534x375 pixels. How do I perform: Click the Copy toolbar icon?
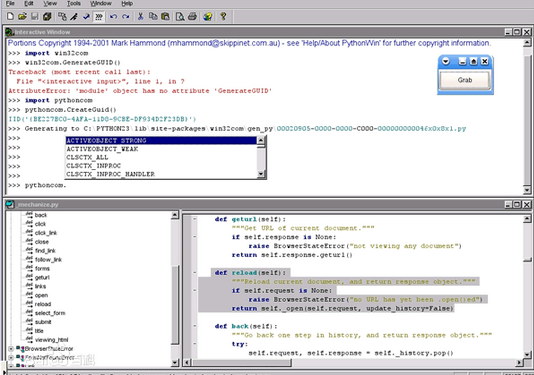(x=153, y=16)
